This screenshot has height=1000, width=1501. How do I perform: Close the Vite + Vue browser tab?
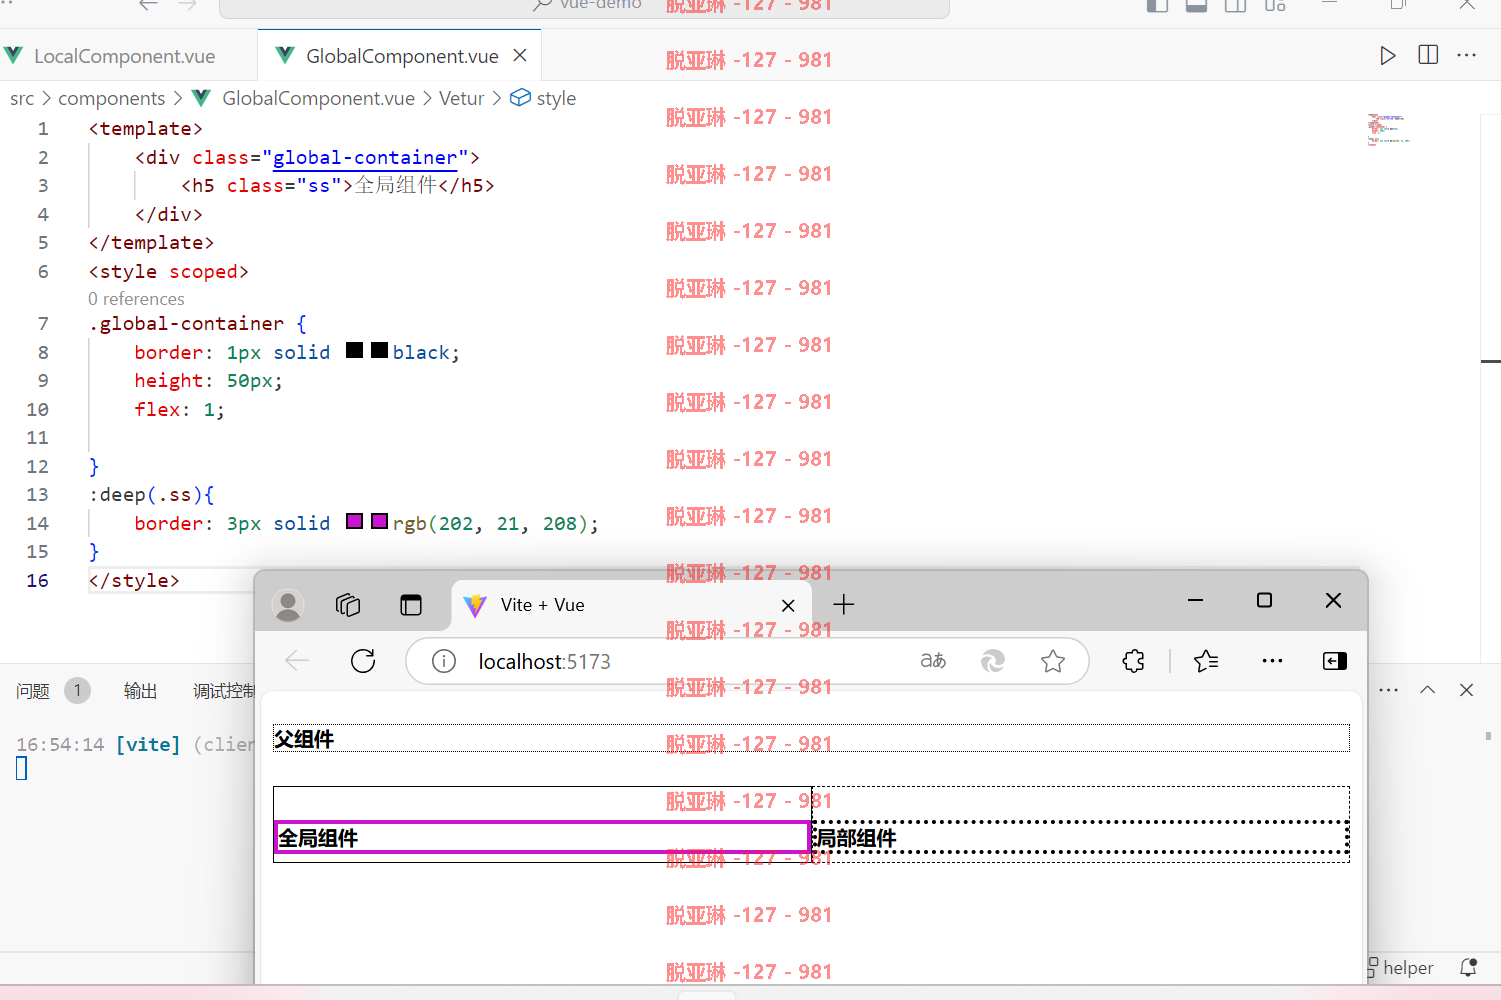tap(788, 605)
